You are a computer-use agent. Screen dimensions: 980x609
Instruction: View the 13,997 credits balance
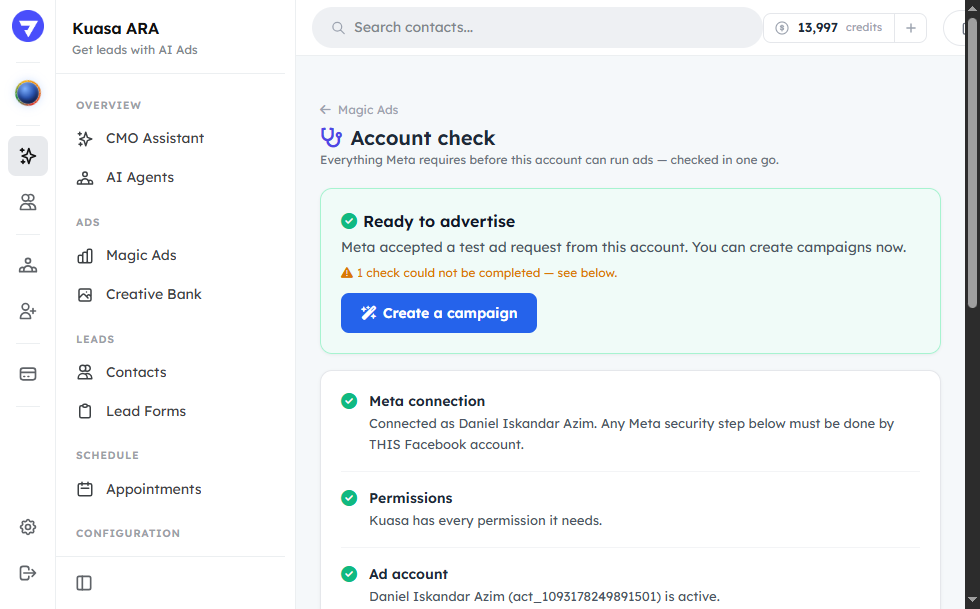pyautogui.click(x=829, y=28)
